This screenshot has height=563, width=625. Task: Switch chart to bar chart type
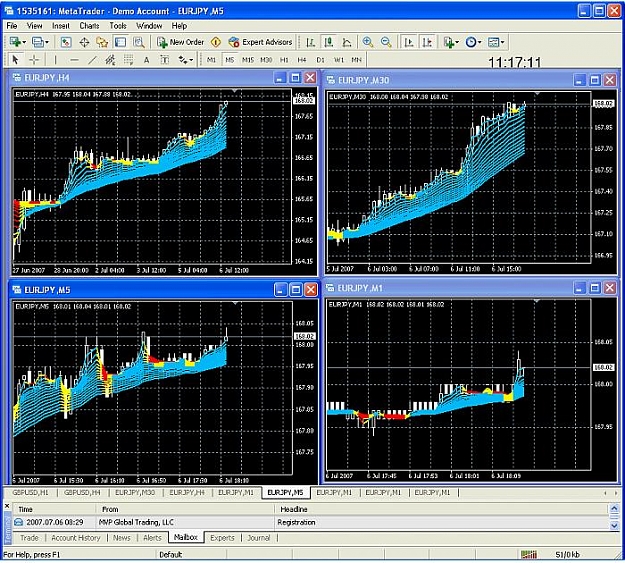[311, 42]
